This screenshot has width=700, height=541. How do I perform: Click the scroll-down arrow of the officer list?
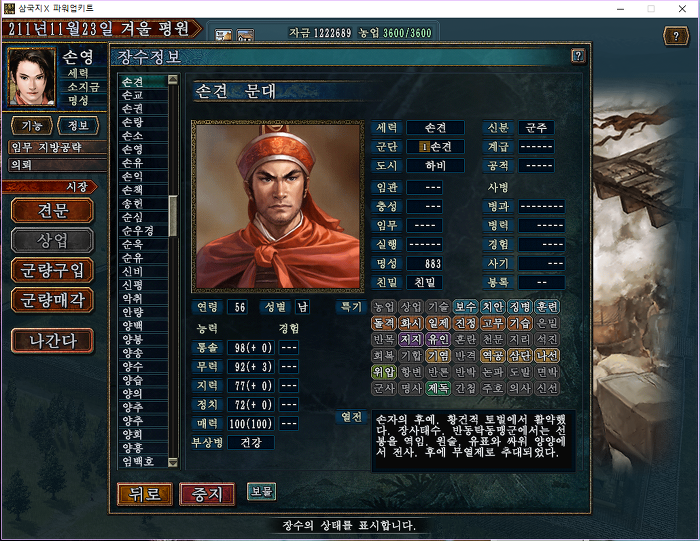click(173, 462)
